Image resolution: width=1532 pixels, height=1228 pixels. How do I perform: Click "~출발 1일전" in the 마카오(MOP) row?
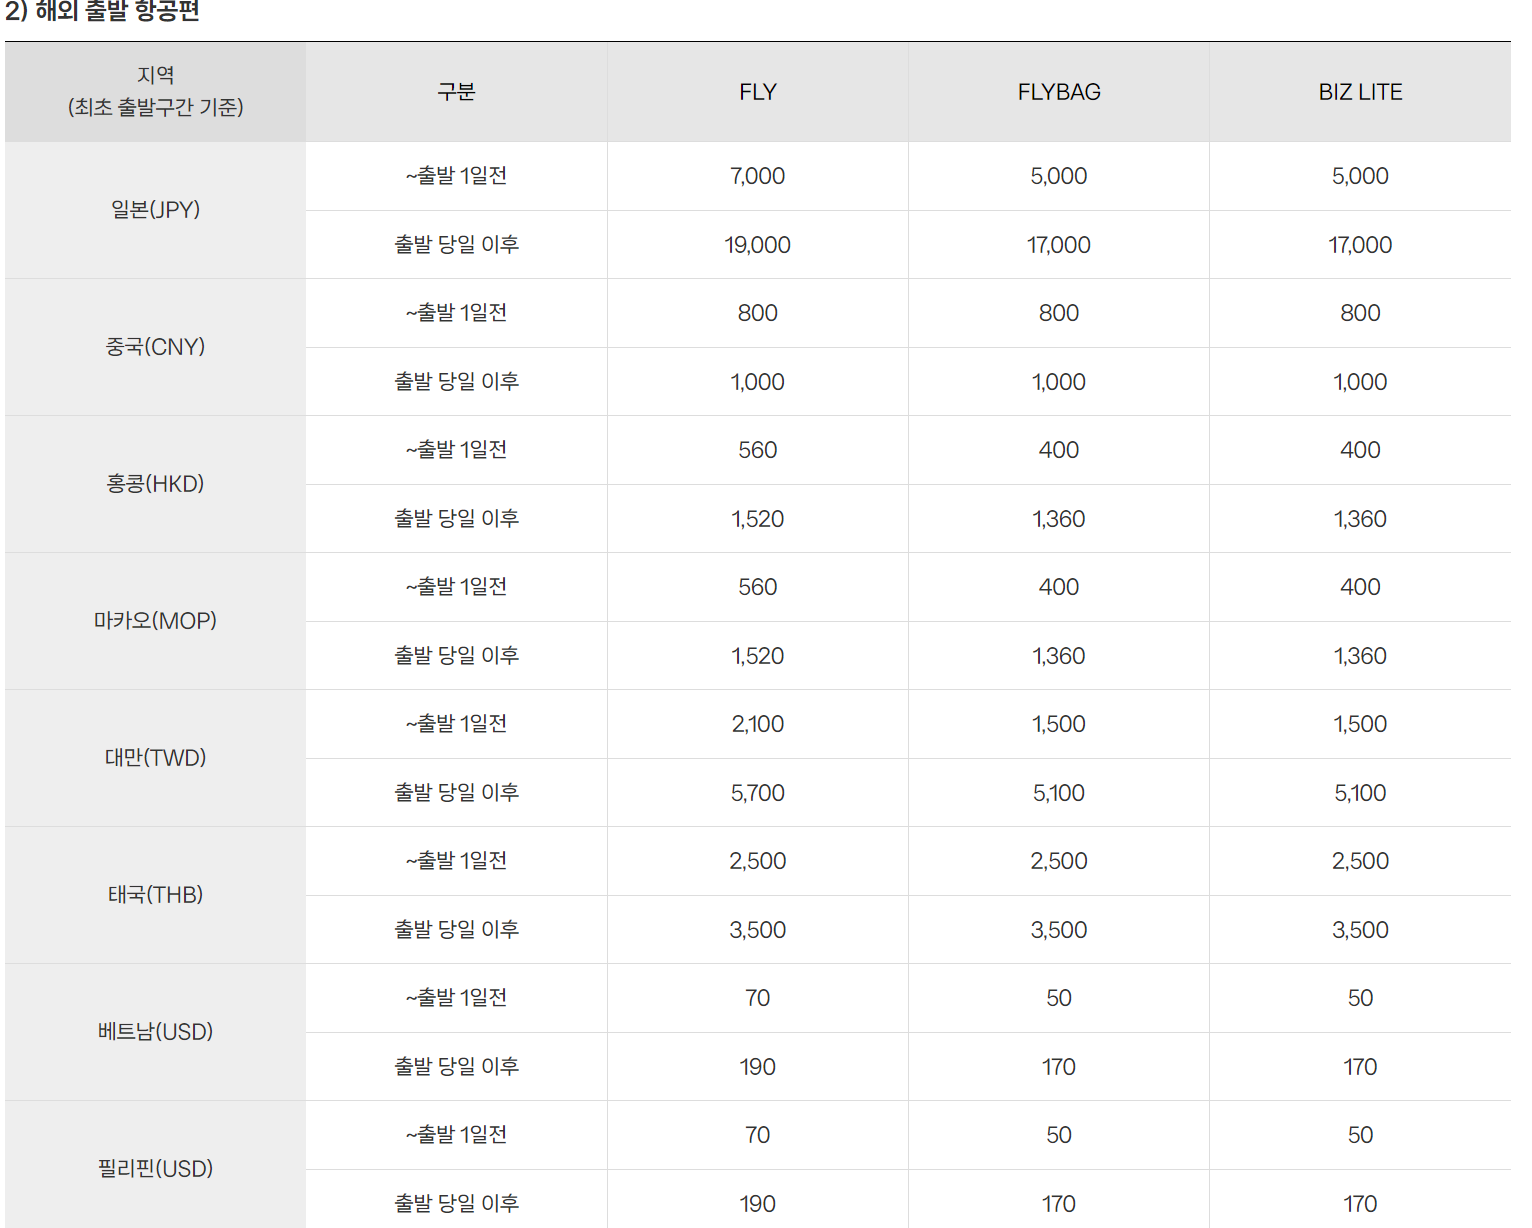pyautogui.click(x=456, y=587)
